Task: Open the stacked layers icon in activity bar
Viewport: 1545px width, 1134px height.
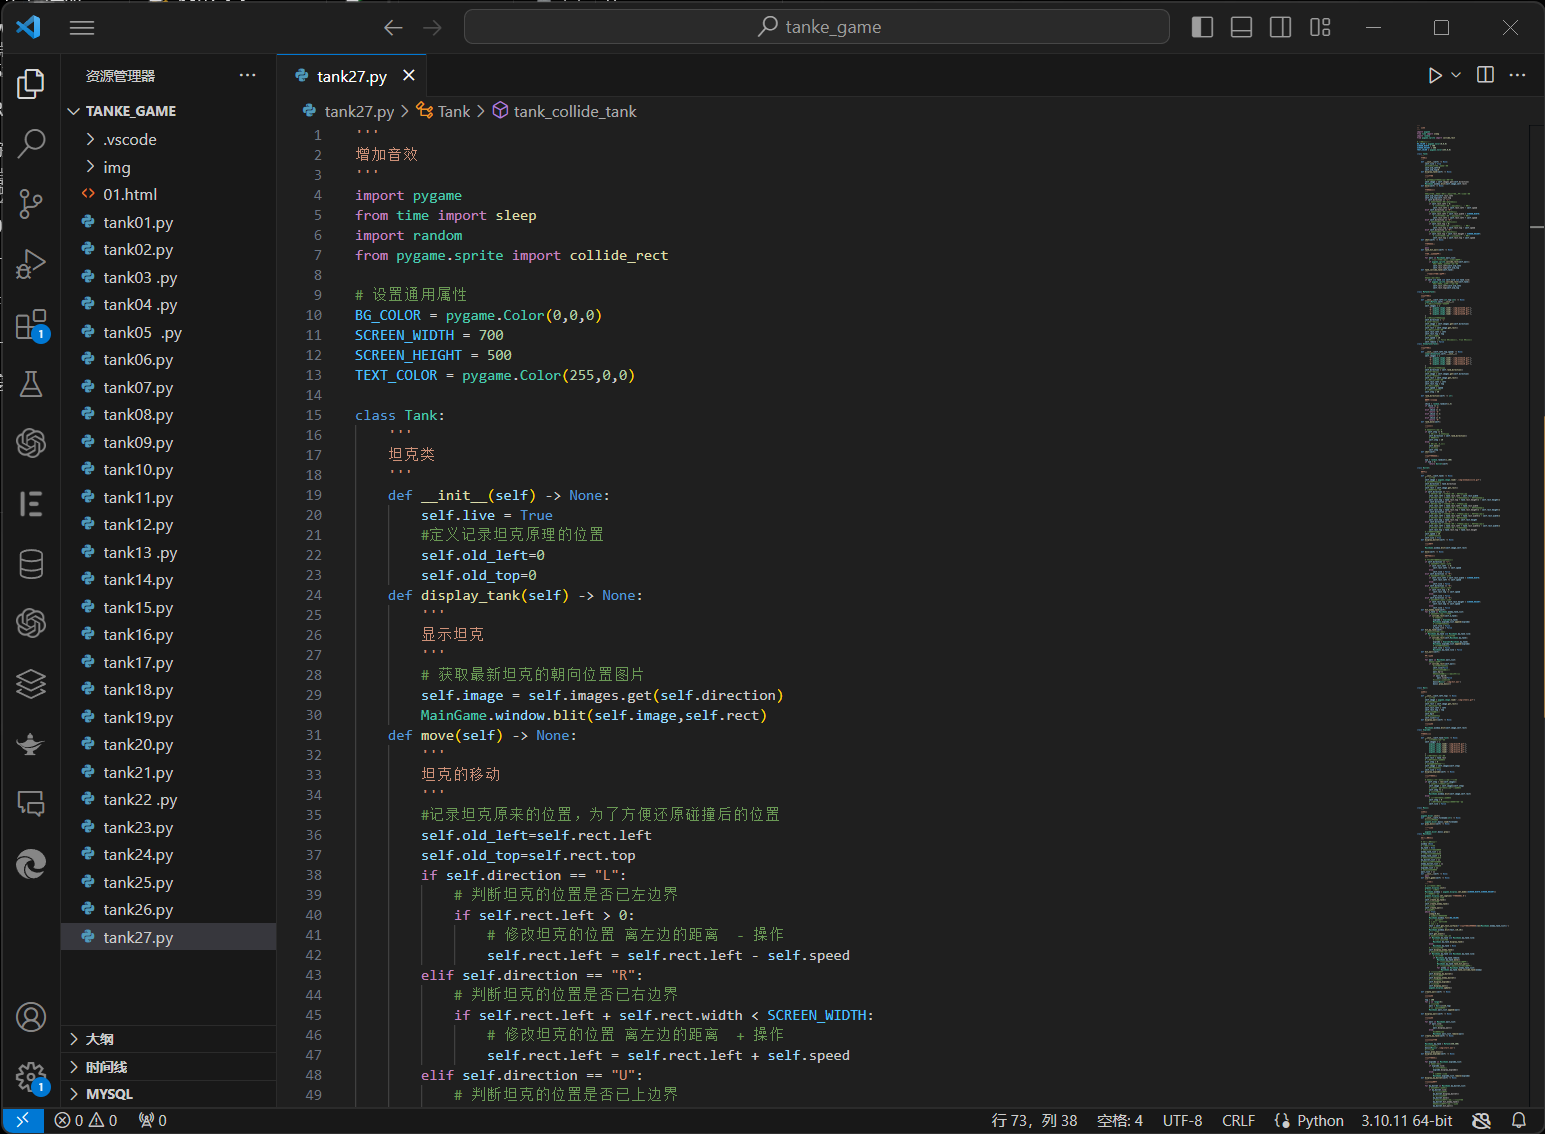Action: pyautogui.click(x=31, y=684)
